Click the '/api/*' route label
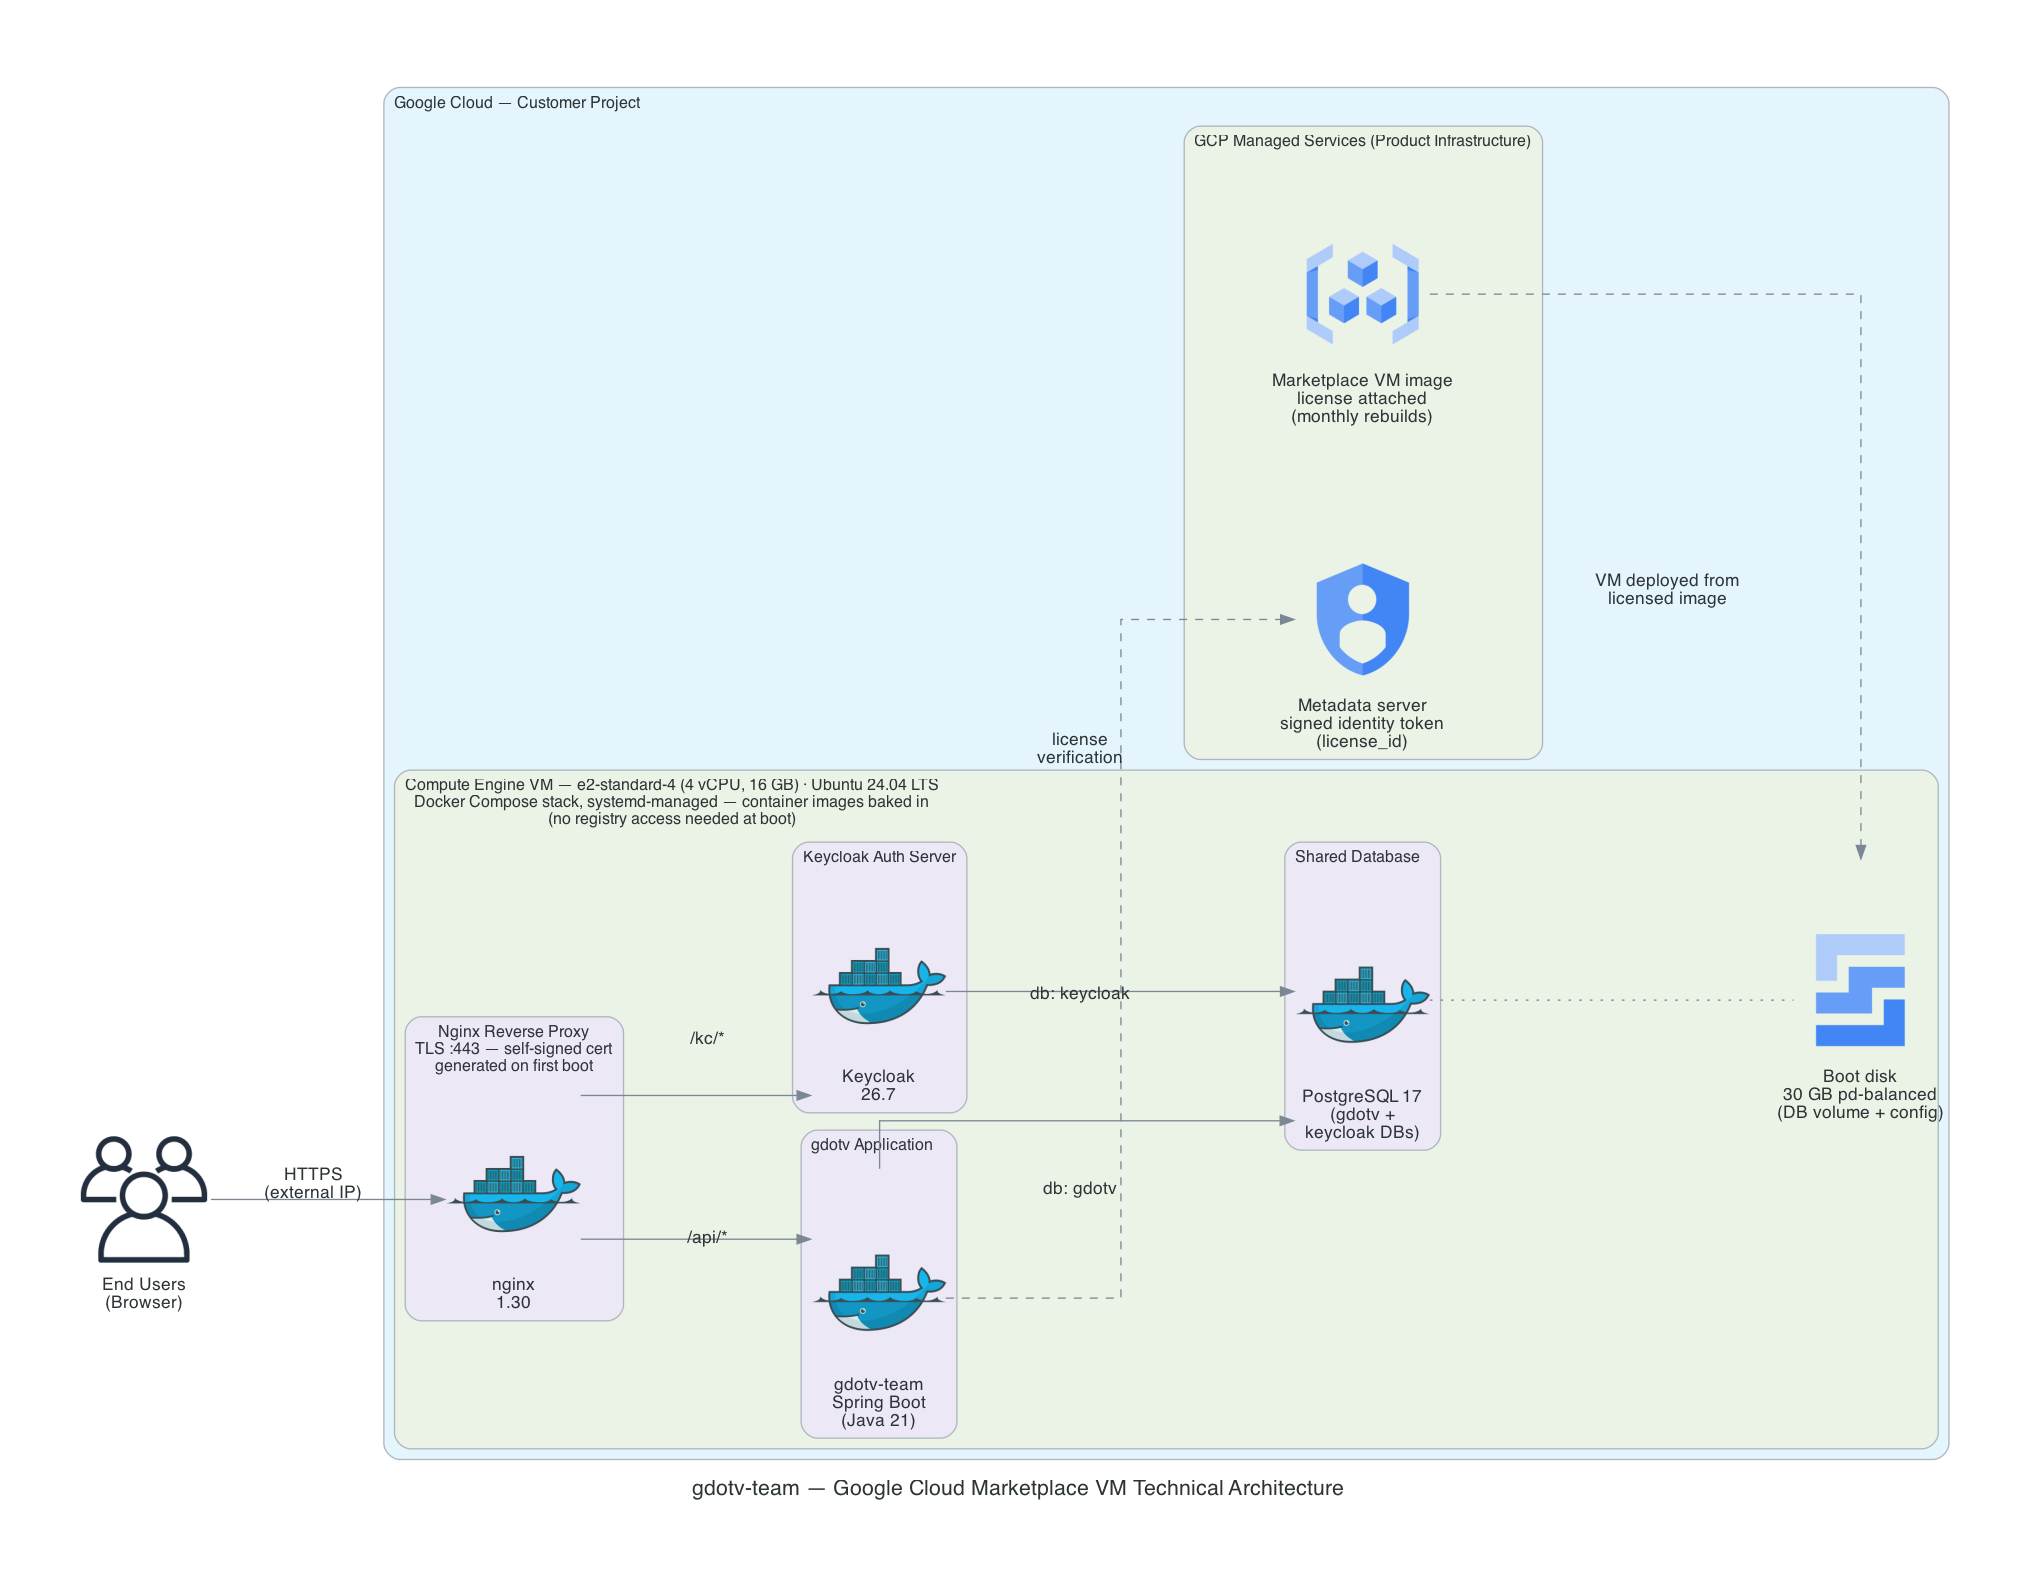 (x=707, y=1237)
